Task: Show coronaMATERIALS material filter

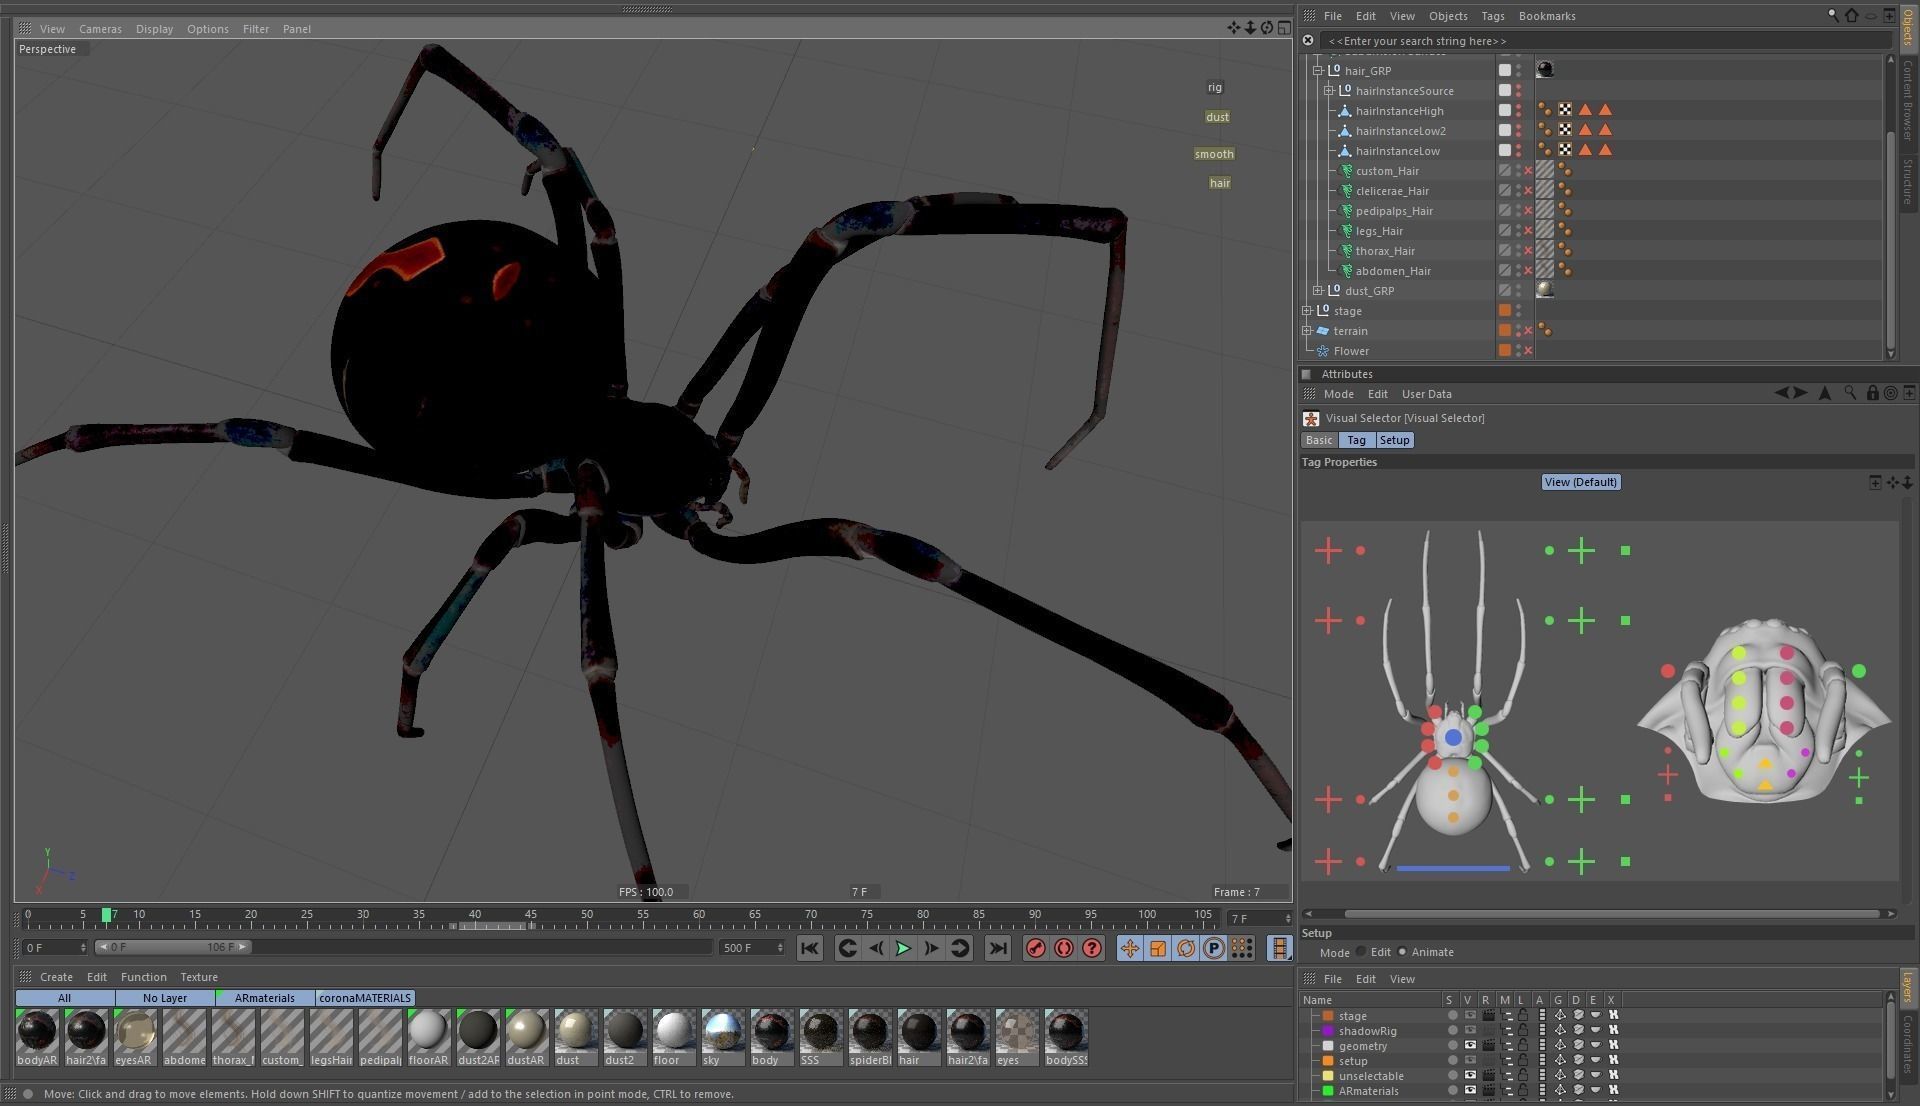Action: pyautogui.click(x=365, y=998)
